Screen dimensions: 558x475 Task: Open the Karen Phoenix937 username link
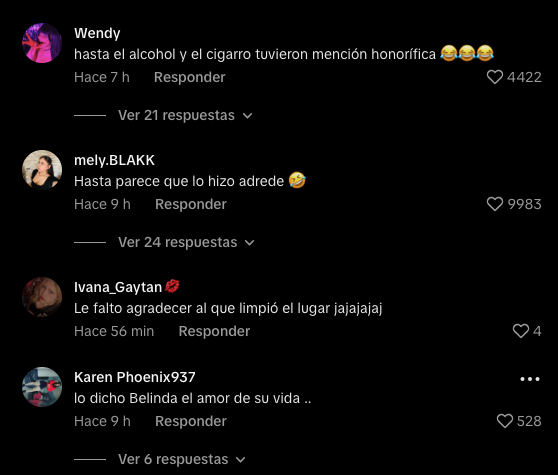(135, 377)
